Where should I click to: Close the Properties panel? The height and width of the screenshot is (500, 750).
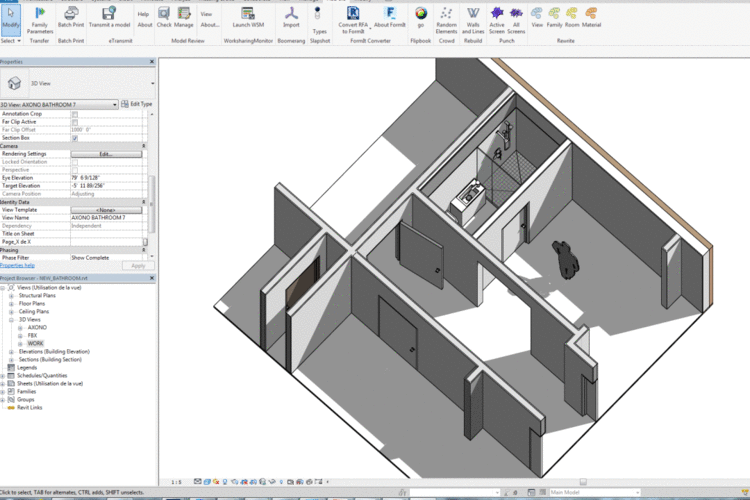click(152, 62)
